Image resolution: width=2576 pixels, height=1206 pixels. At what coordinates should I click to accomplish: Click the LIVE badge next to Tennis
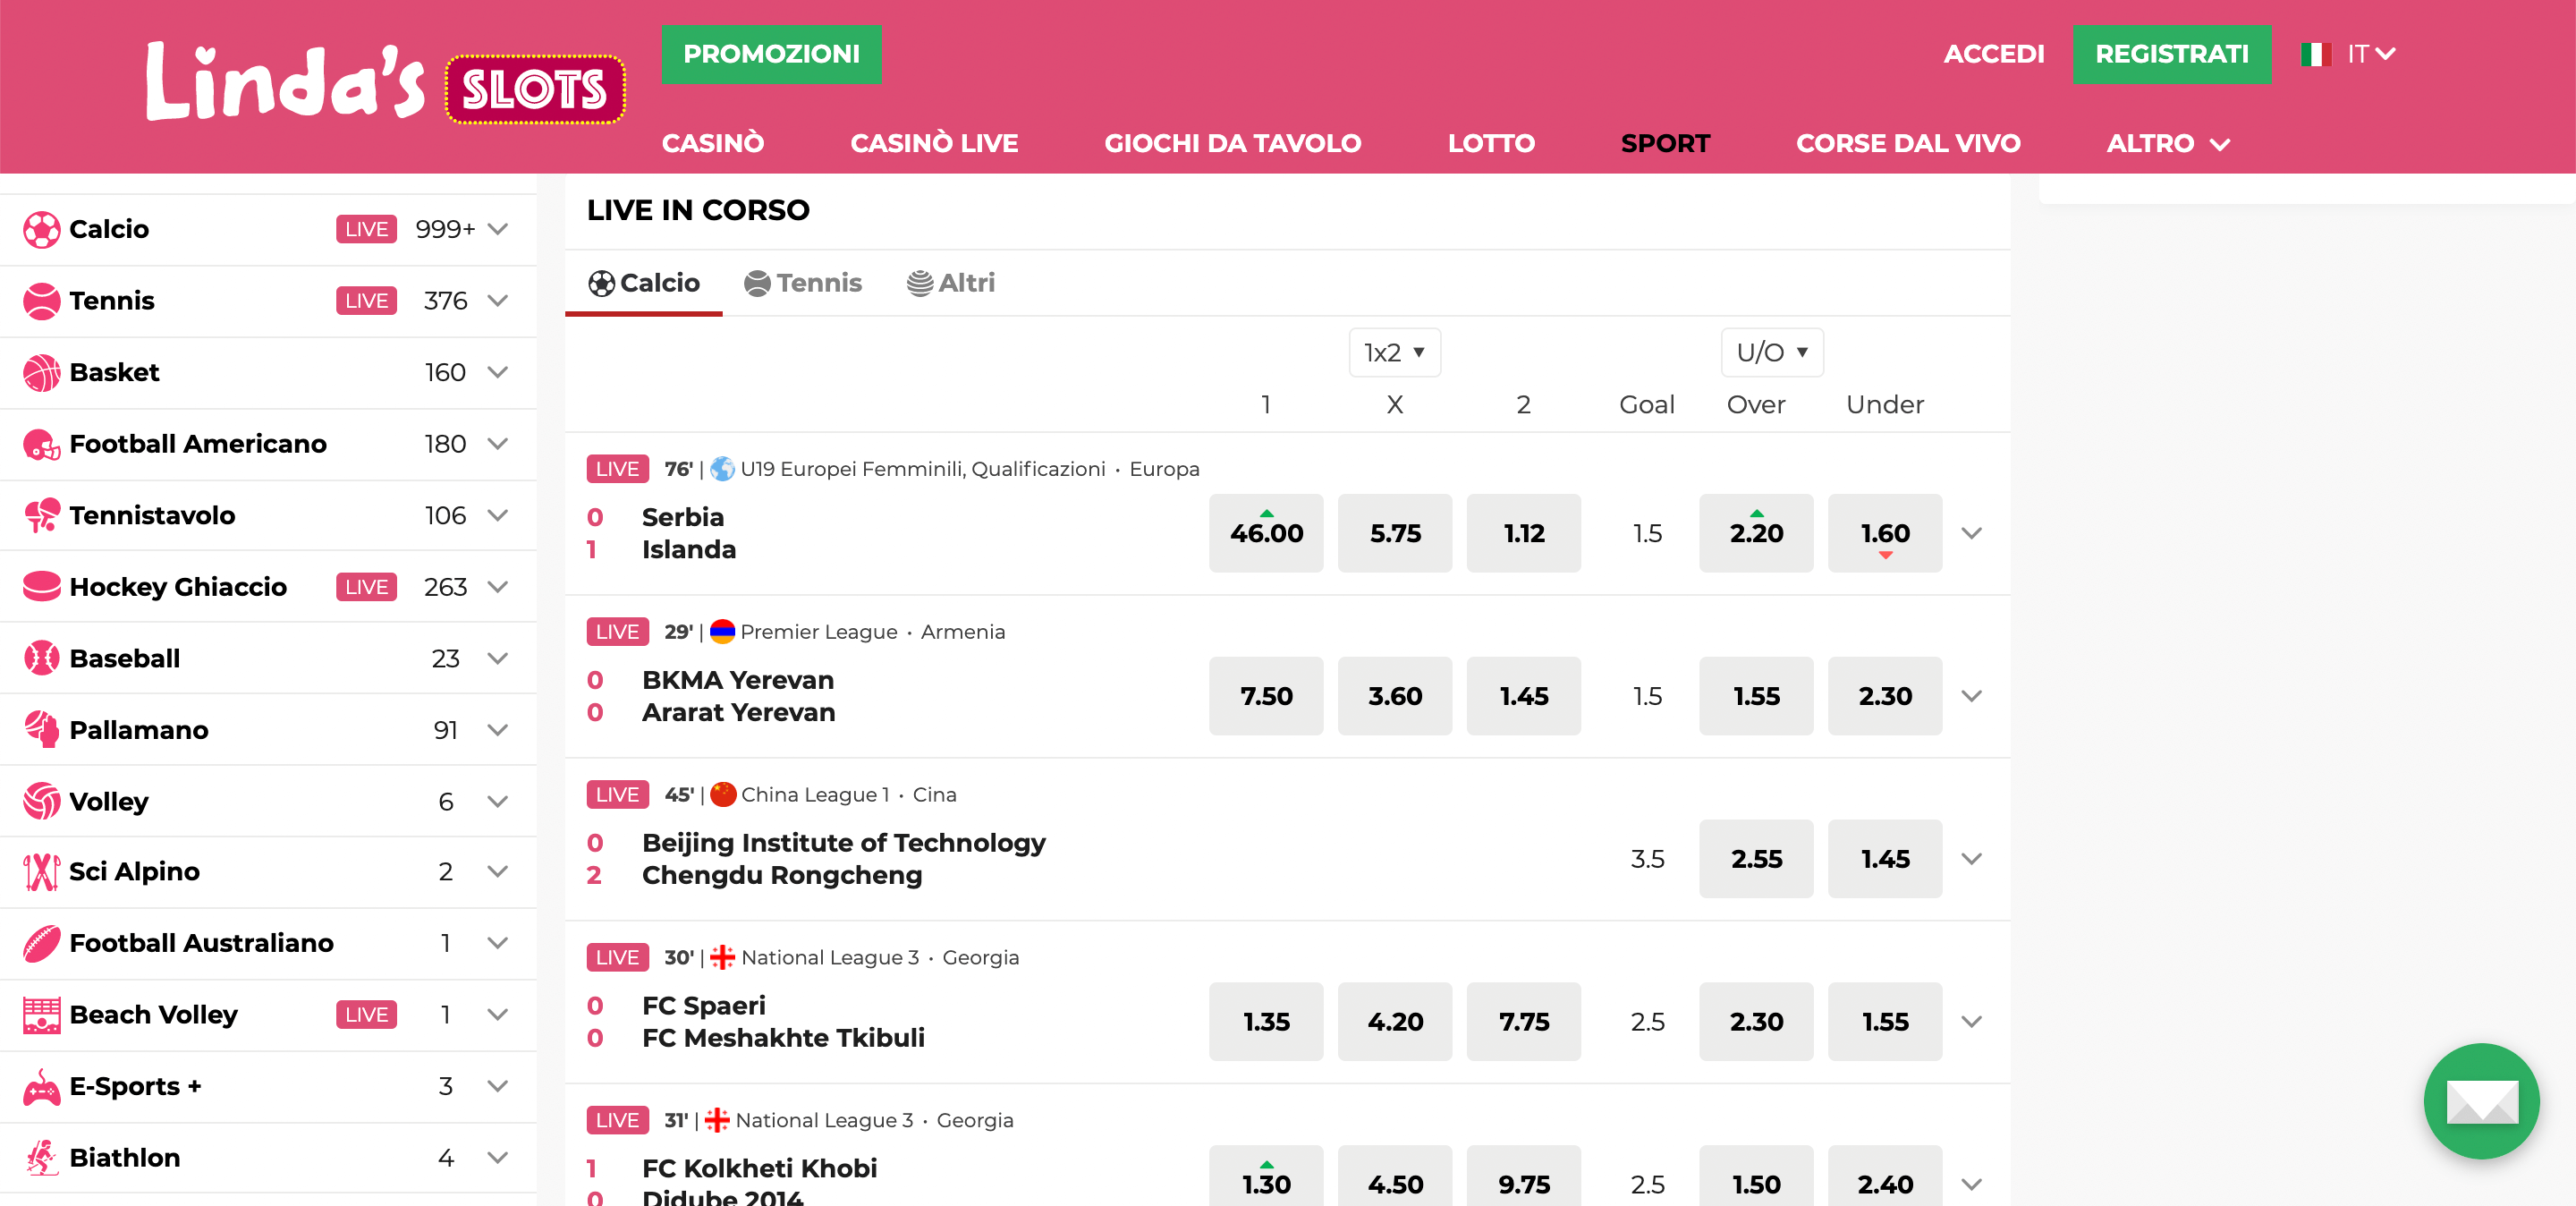[366, 301]
